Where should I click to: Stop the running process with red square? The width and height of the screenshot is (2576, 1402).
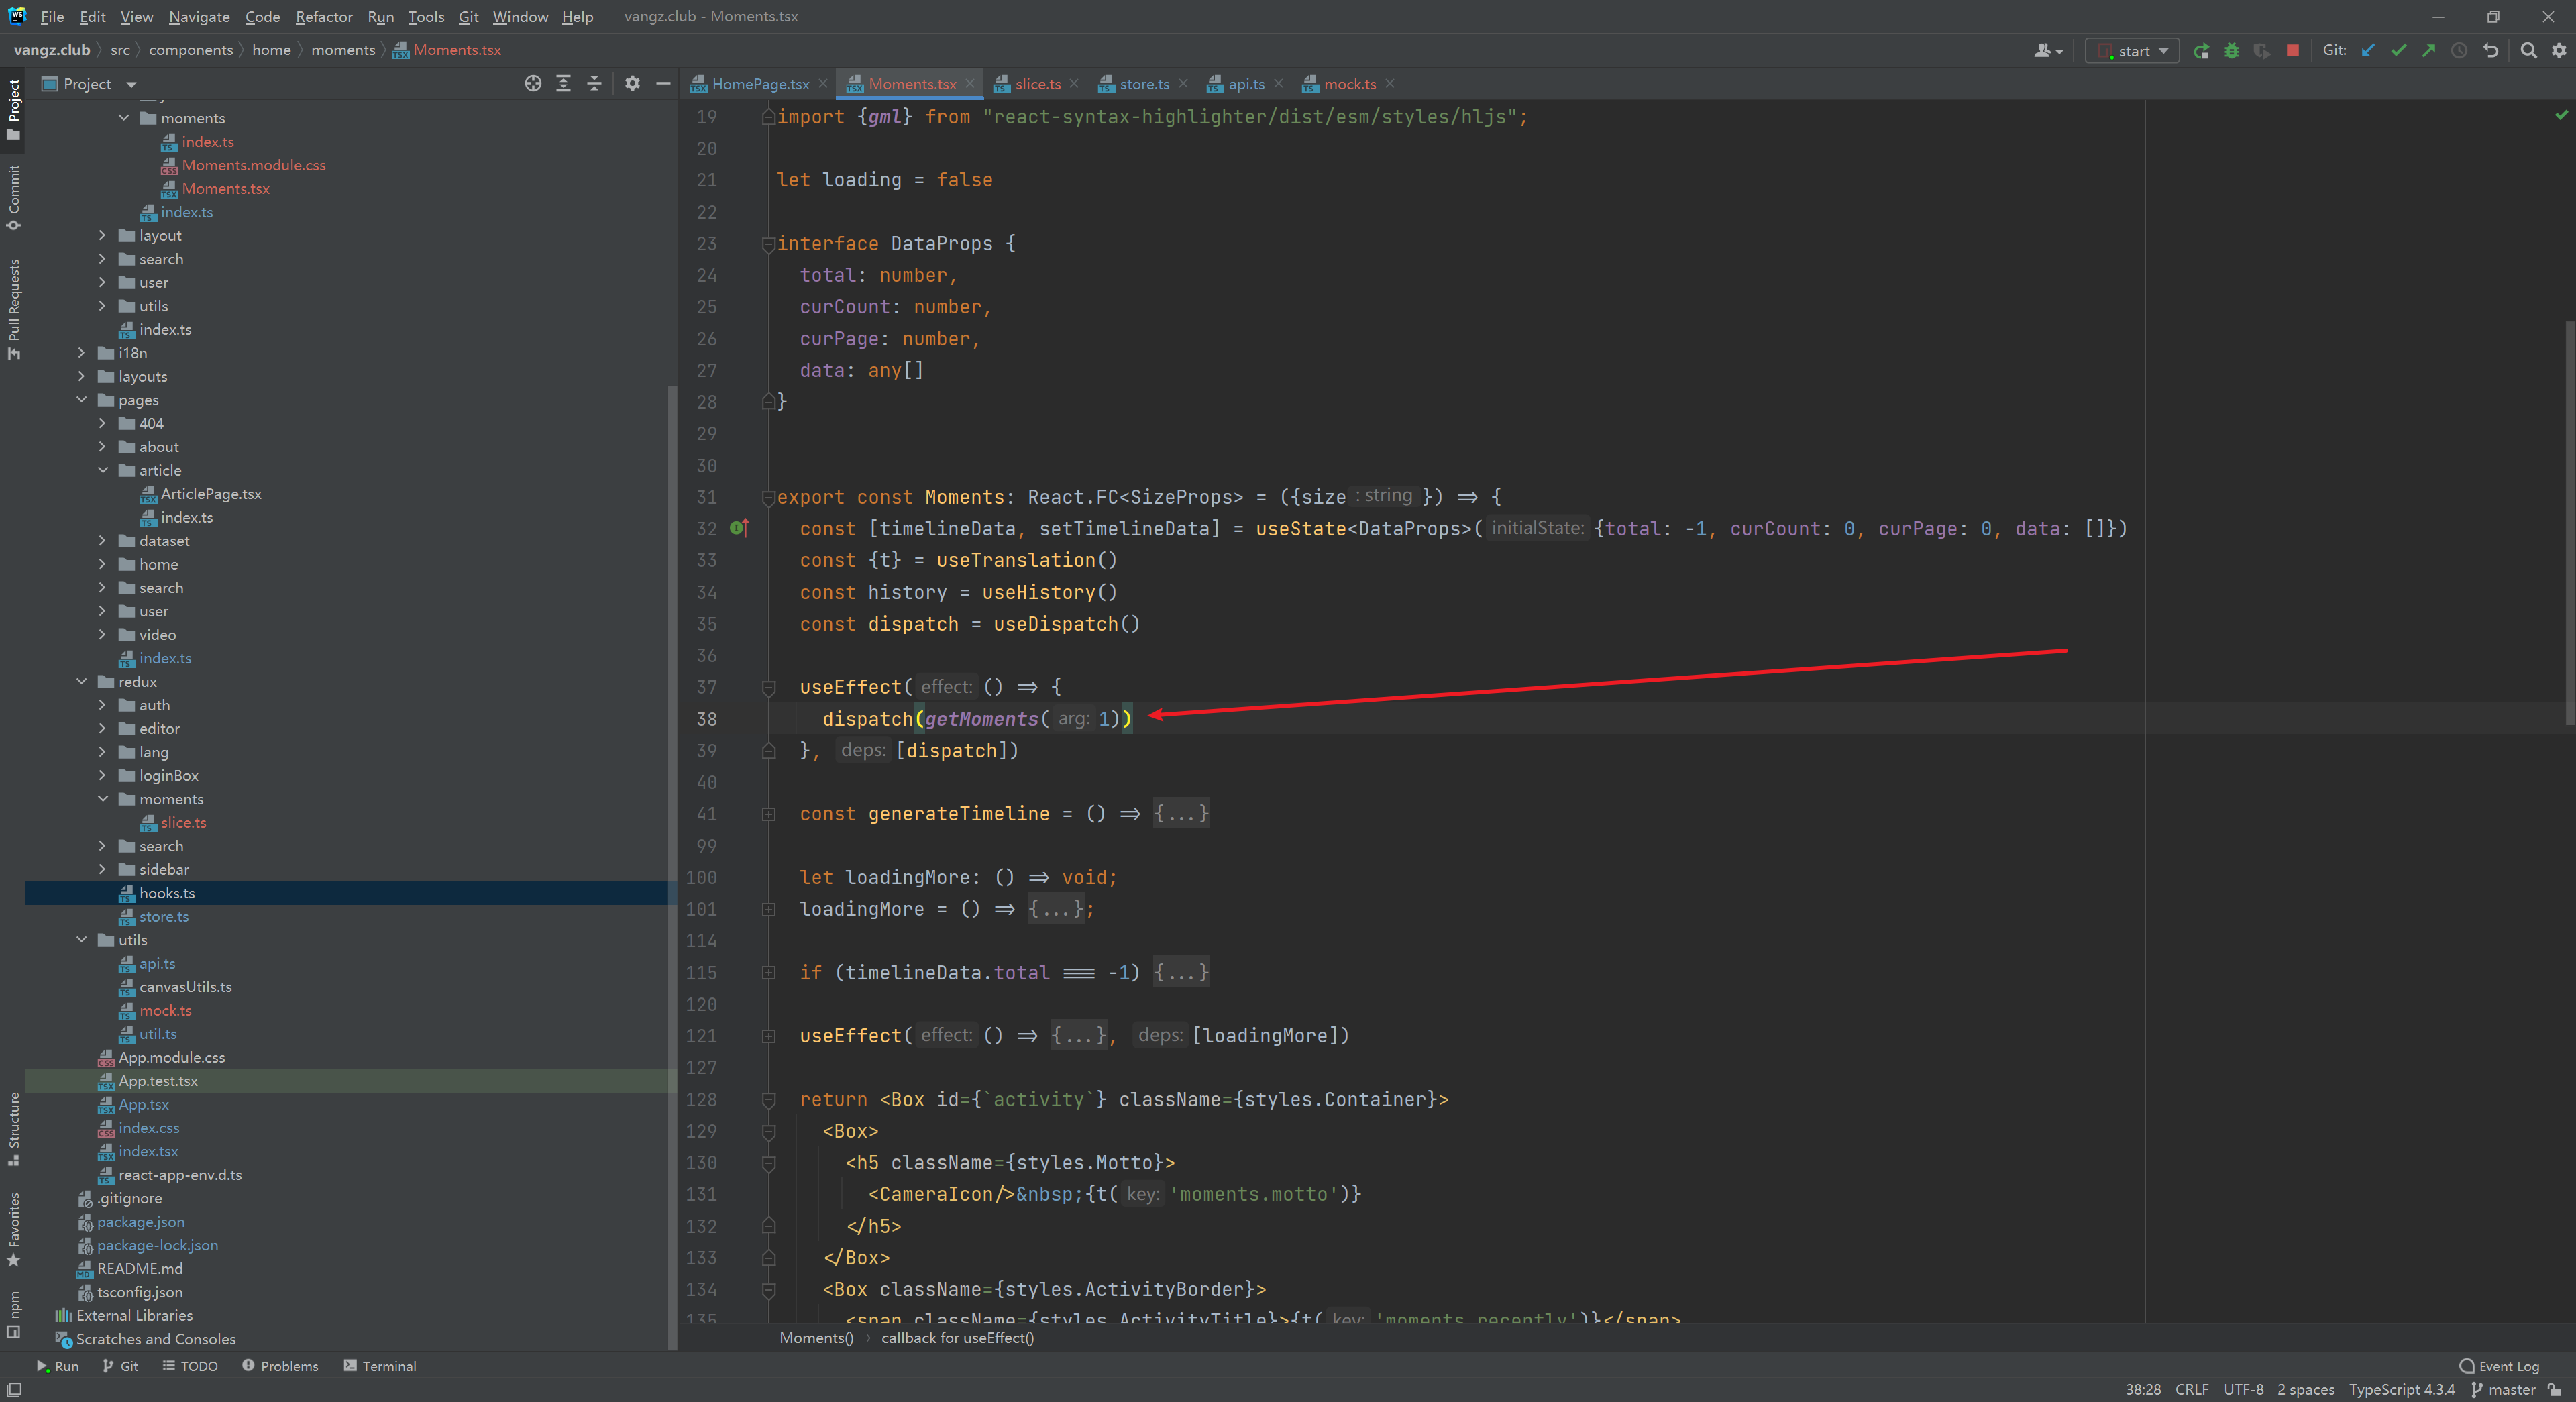click(2292, 50)
